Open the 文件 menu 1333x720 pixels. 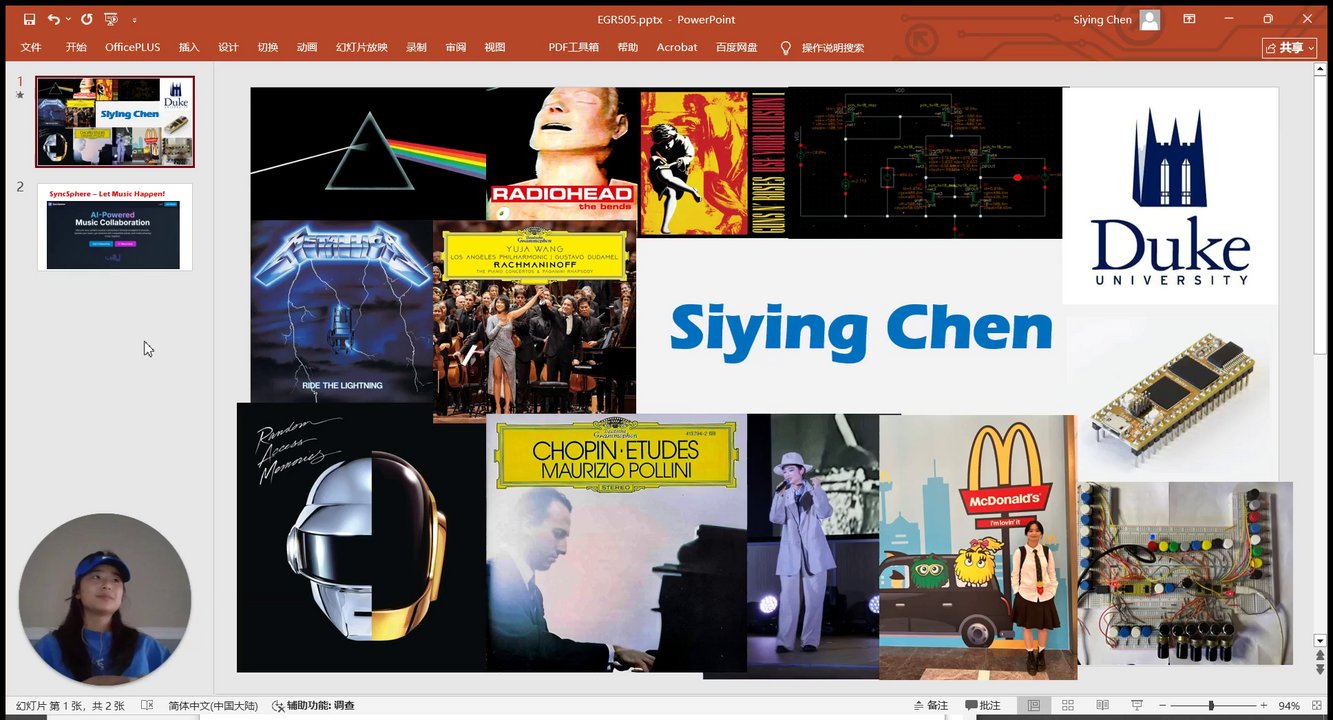coord(31,47)
